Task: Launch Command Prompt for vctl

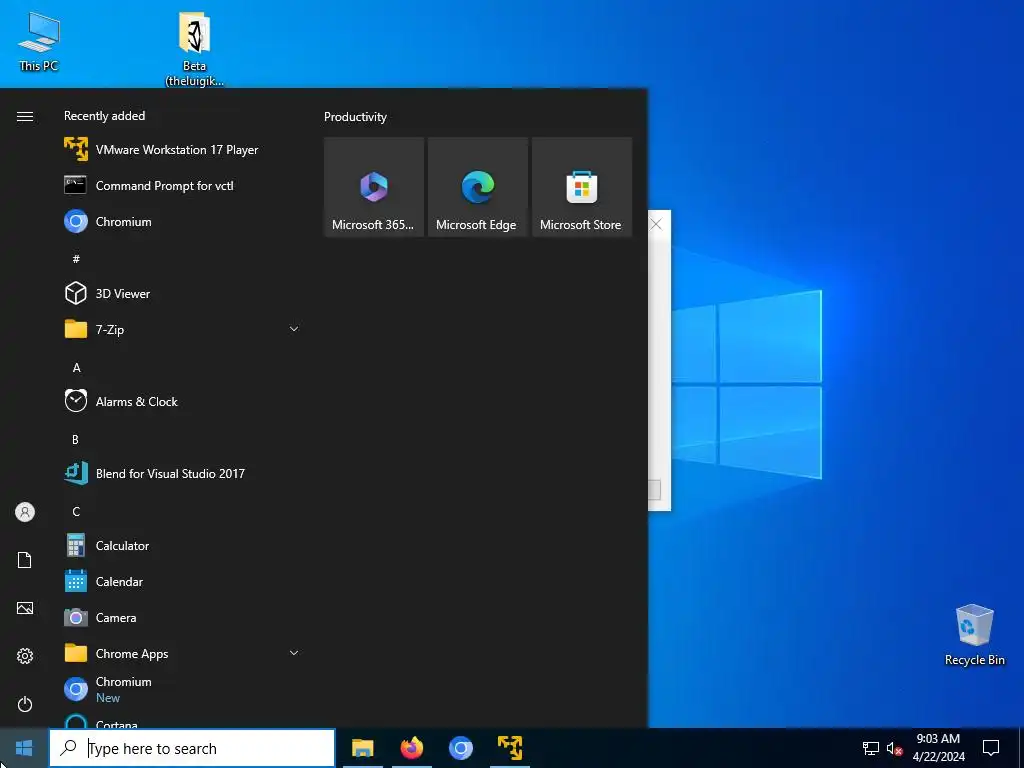Action: (x=182, y=185)
